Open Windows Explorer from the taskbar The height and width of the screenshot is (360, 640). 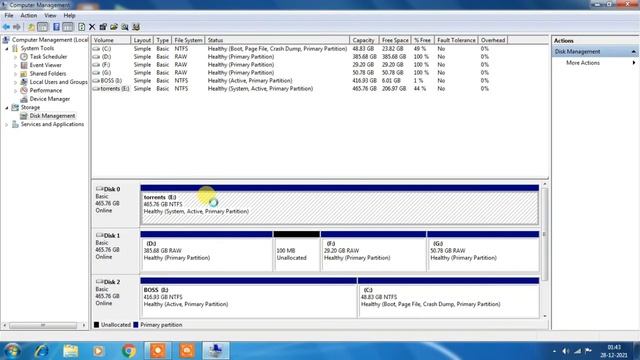70,351
